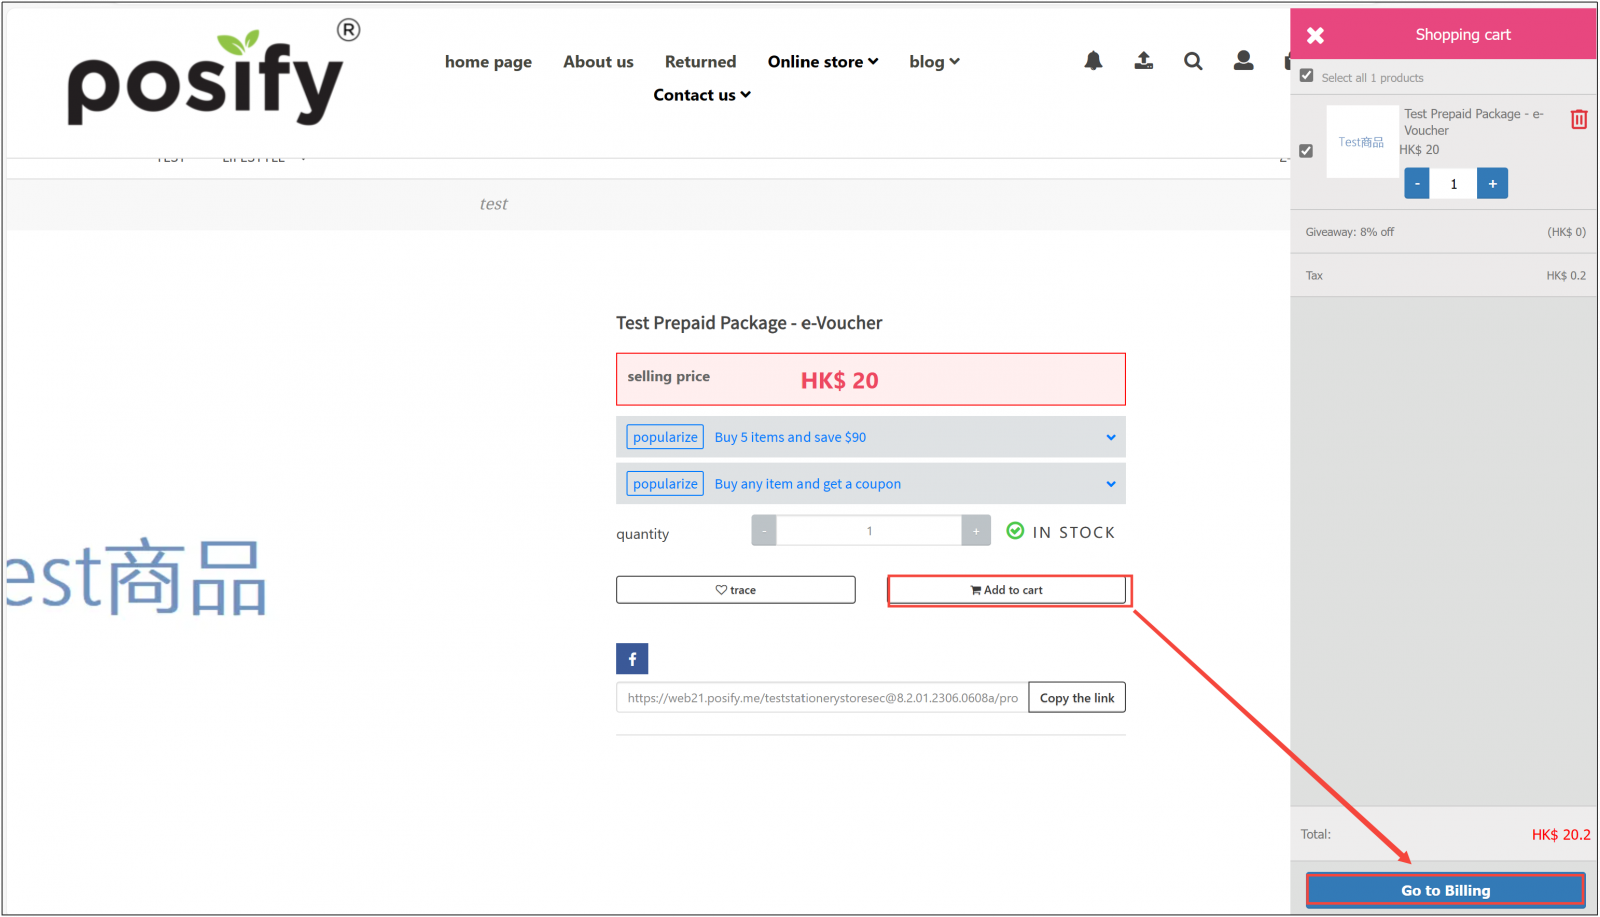This screenshot has width=1600, height=917.
Task: Delete cart item with trash icon
Action: click(x=1578, y=119)
